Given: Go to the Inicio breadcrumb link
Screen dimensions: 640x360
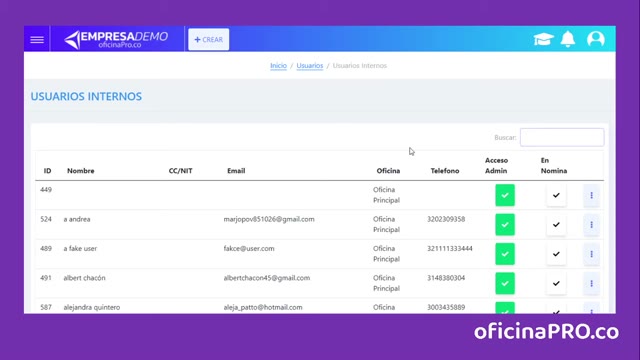Looking at the screenshot, I should click(x=278, y=66).
